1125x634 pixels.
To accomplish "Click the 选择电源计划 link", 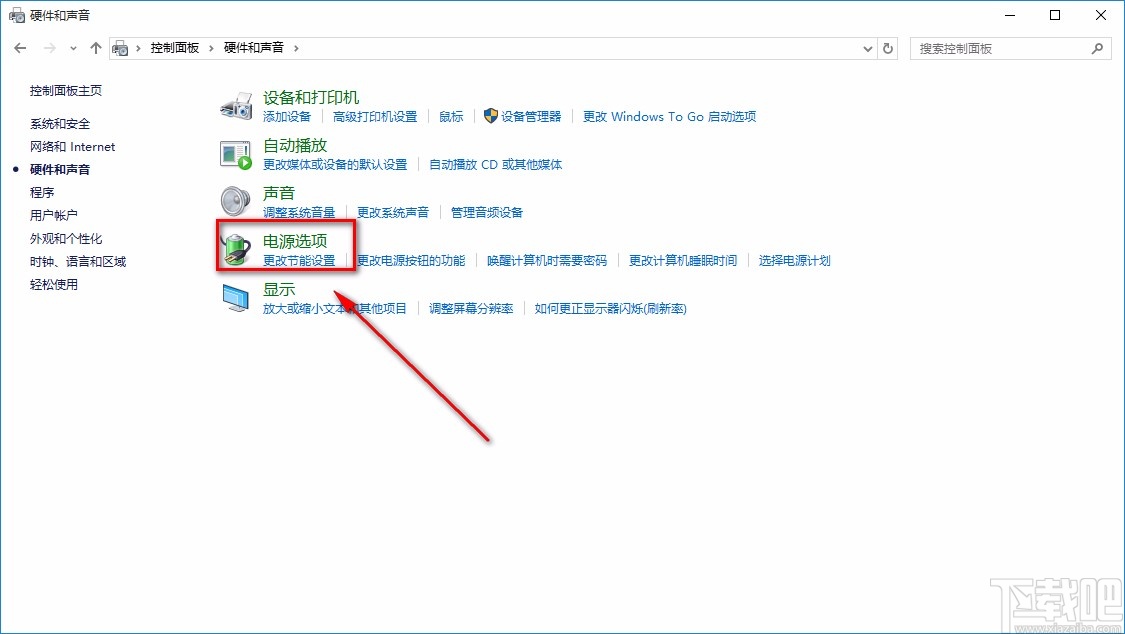I will (793, 260).
